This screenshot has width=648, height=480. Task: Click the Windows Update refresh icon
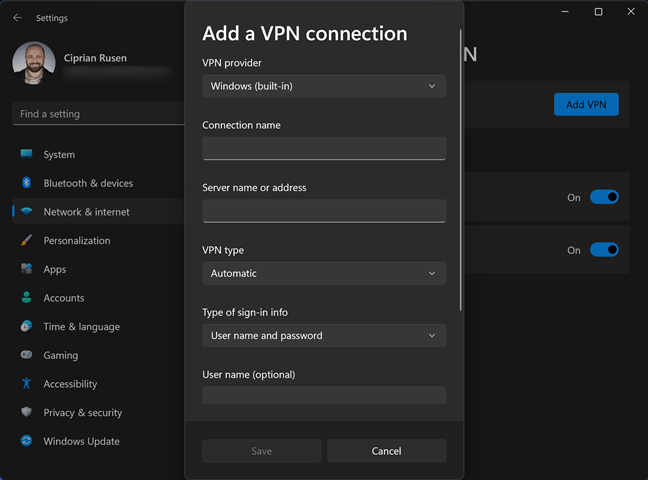26,441
